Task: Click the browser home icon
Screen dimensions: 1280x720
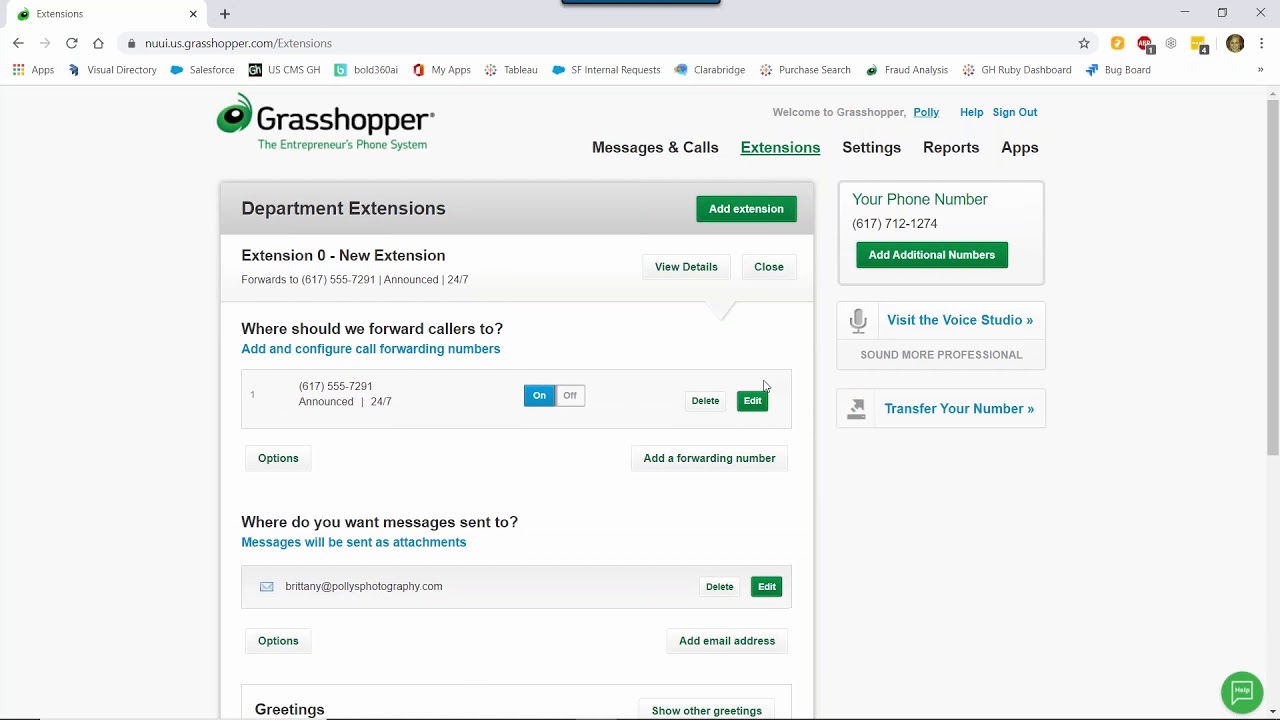Action: [x=98, y=43]
